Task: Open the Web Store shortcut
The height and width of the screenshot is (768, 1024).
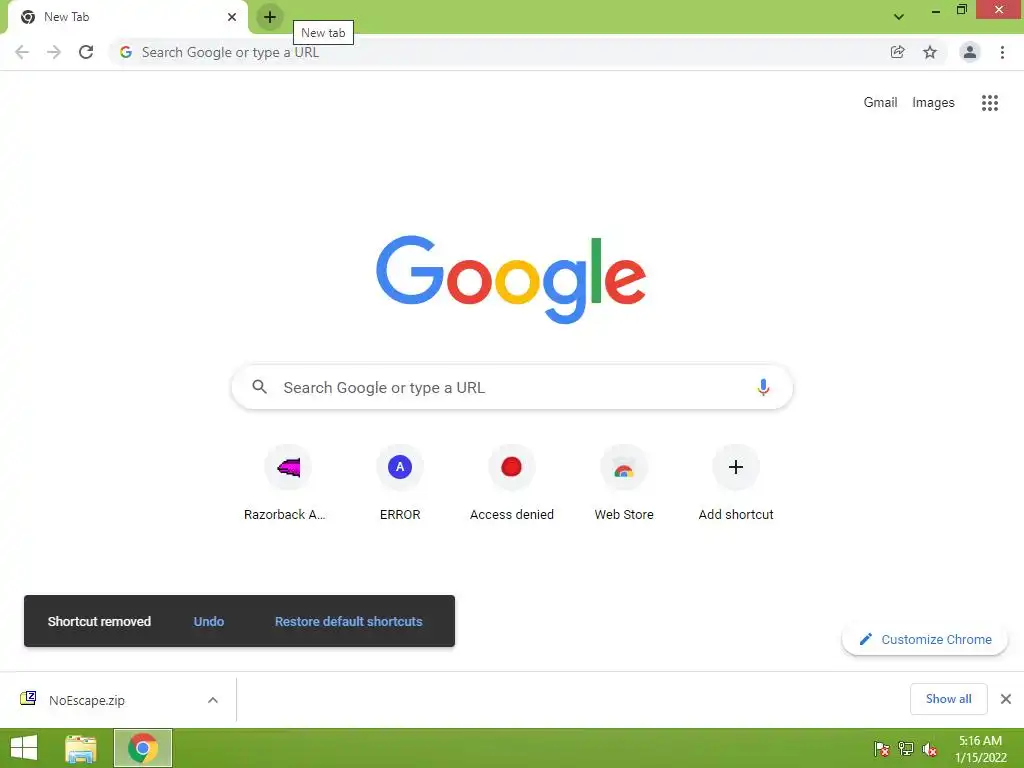Action: [624, 483]
